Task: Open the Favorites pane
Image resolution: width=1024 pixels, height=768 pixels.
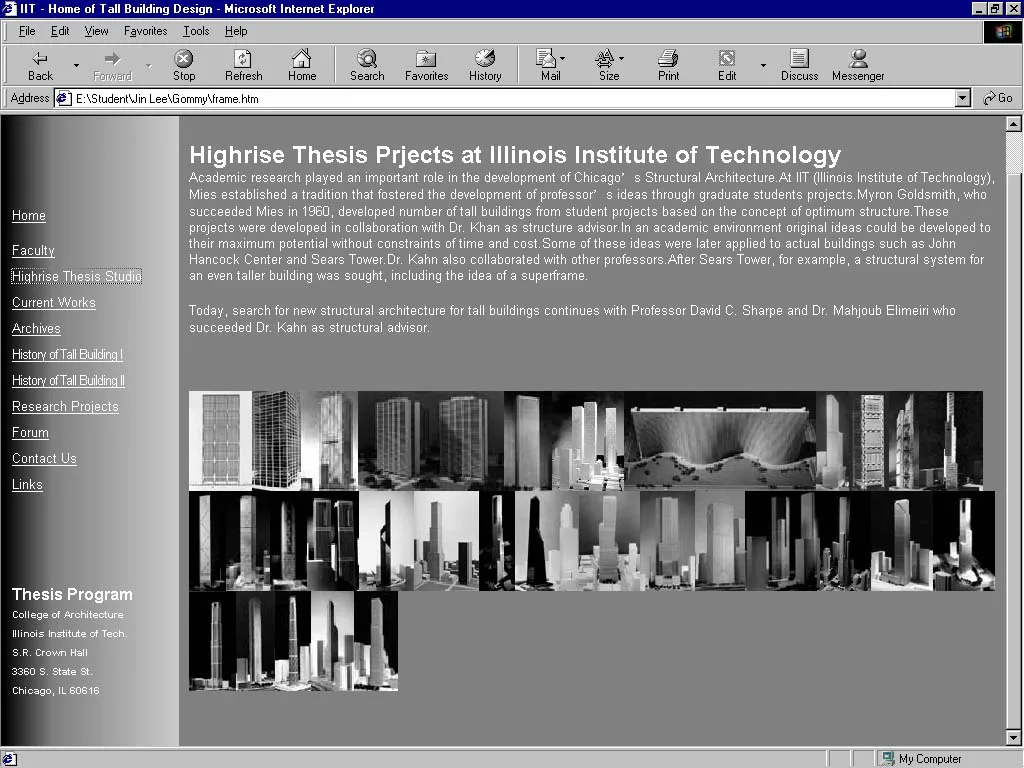Action: point(426,65)
